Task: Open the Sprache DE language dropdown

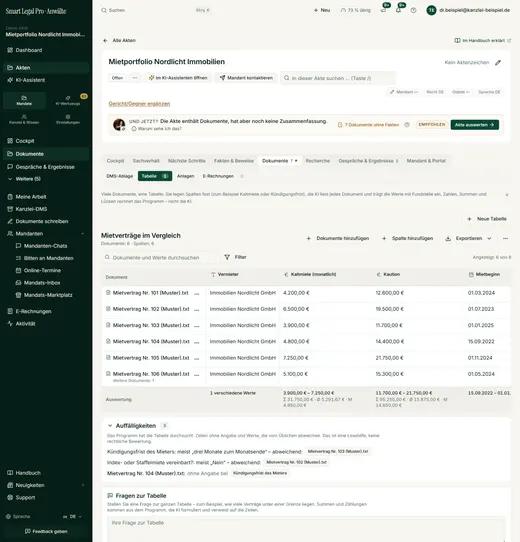Action: [x=73, y=517]
